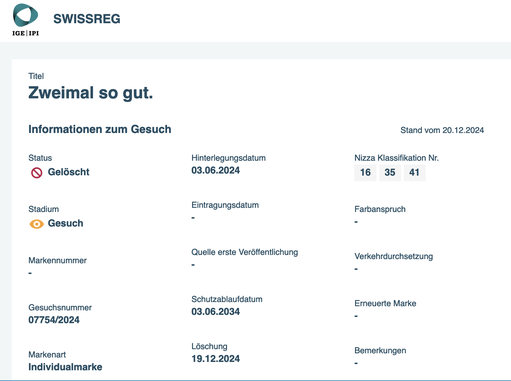511x381 pixels.
Task: Click the 'Markenart' label
Action: coord(47,355)
